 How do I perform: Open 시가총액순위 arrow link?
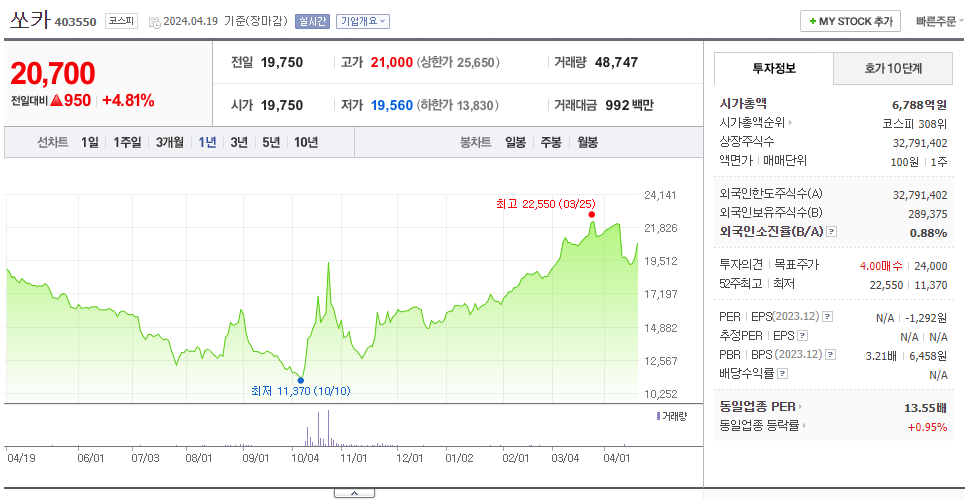click(790, 123)
